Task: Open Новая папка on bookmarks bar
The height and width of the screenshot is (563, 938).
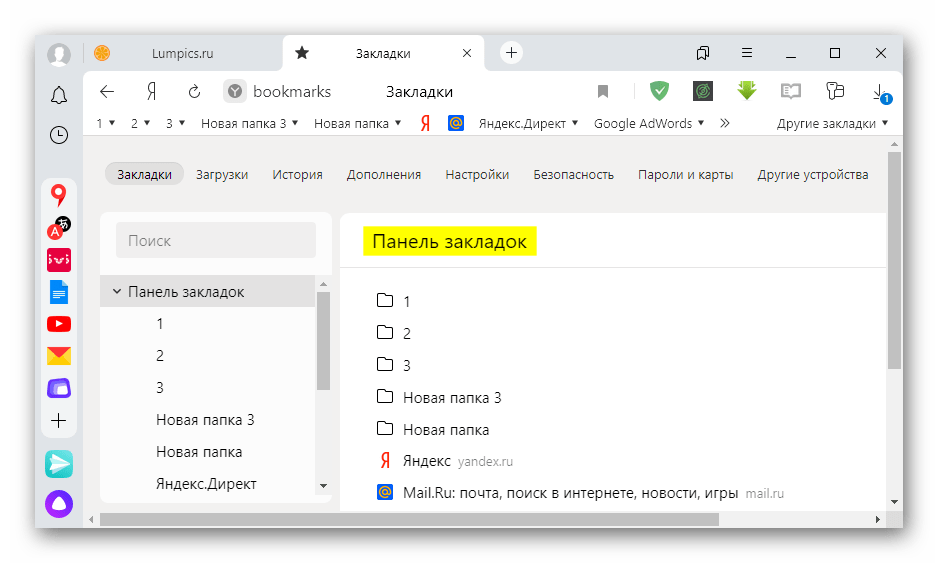Action: point(357,123)
